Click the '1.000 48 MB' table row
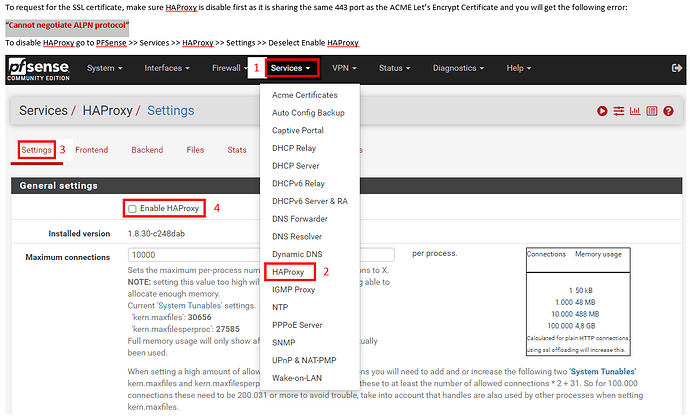Screen dimensions: 690x418 [575, 302]
